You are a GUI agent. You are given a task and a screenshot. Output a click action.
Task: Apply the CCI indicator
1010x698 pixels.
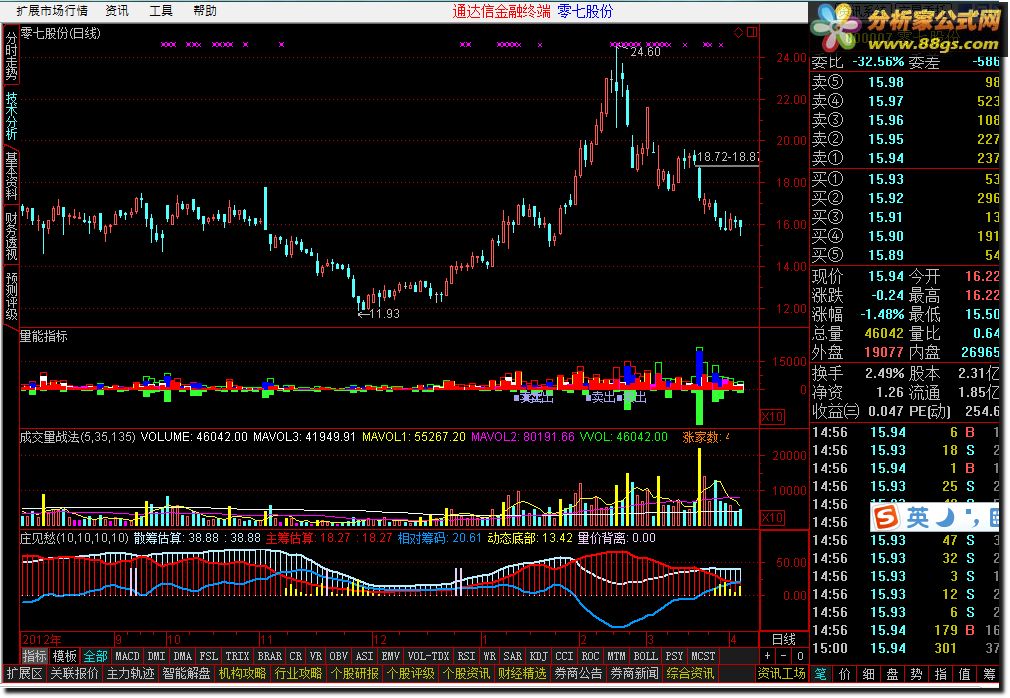pyautogui.click(x=564, y=656)
